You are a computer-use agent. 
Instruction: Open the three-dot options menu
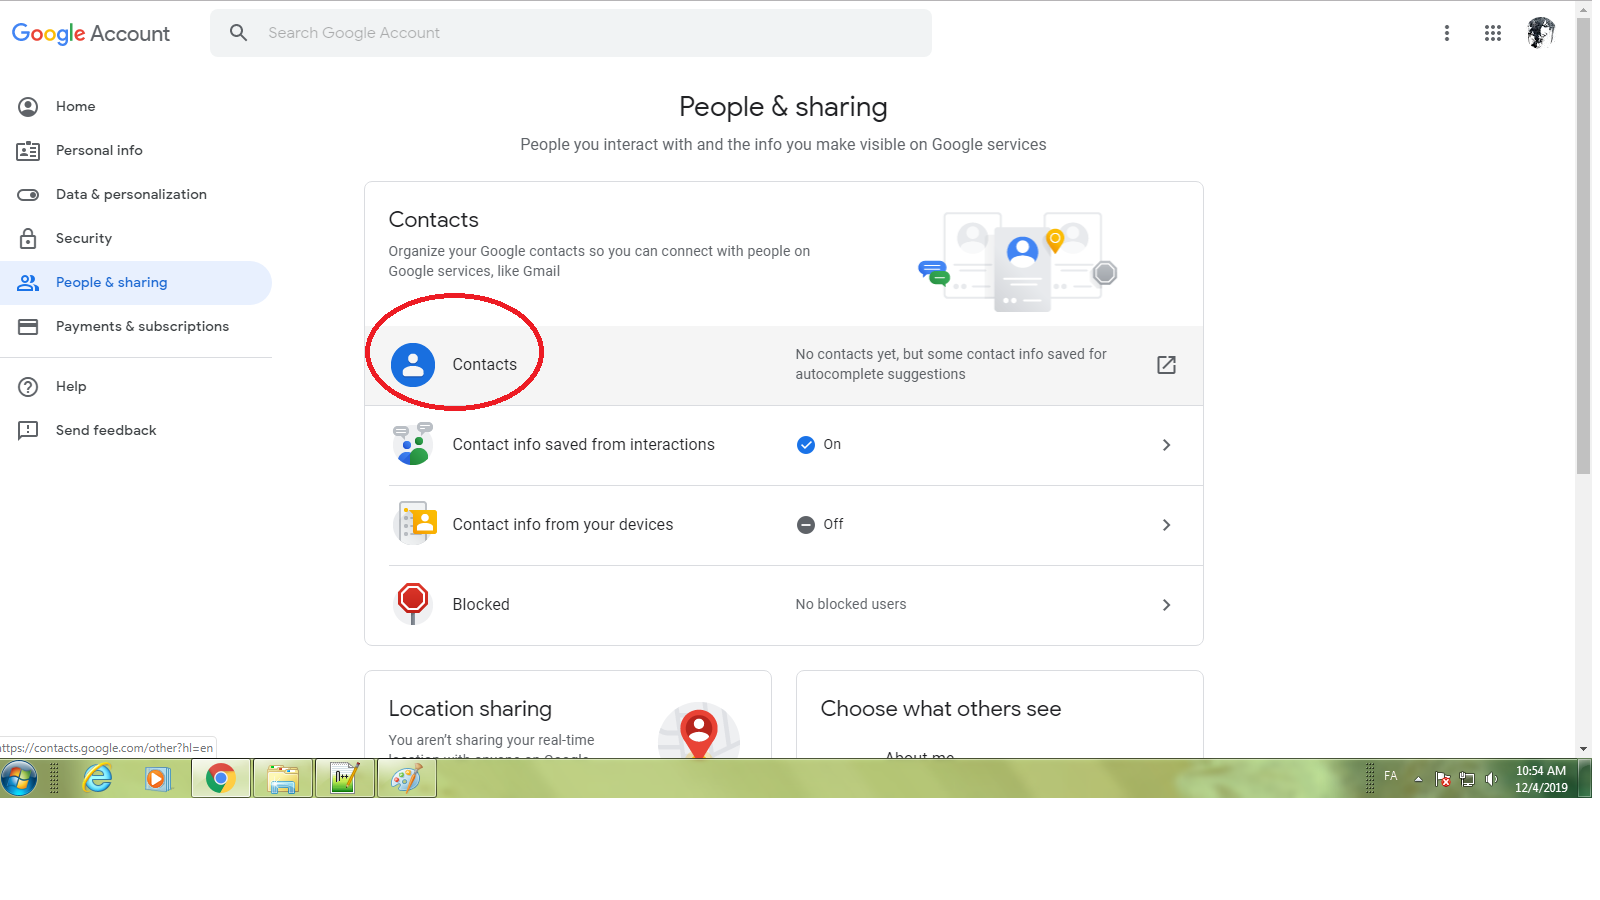click(x=1446, y=33)
